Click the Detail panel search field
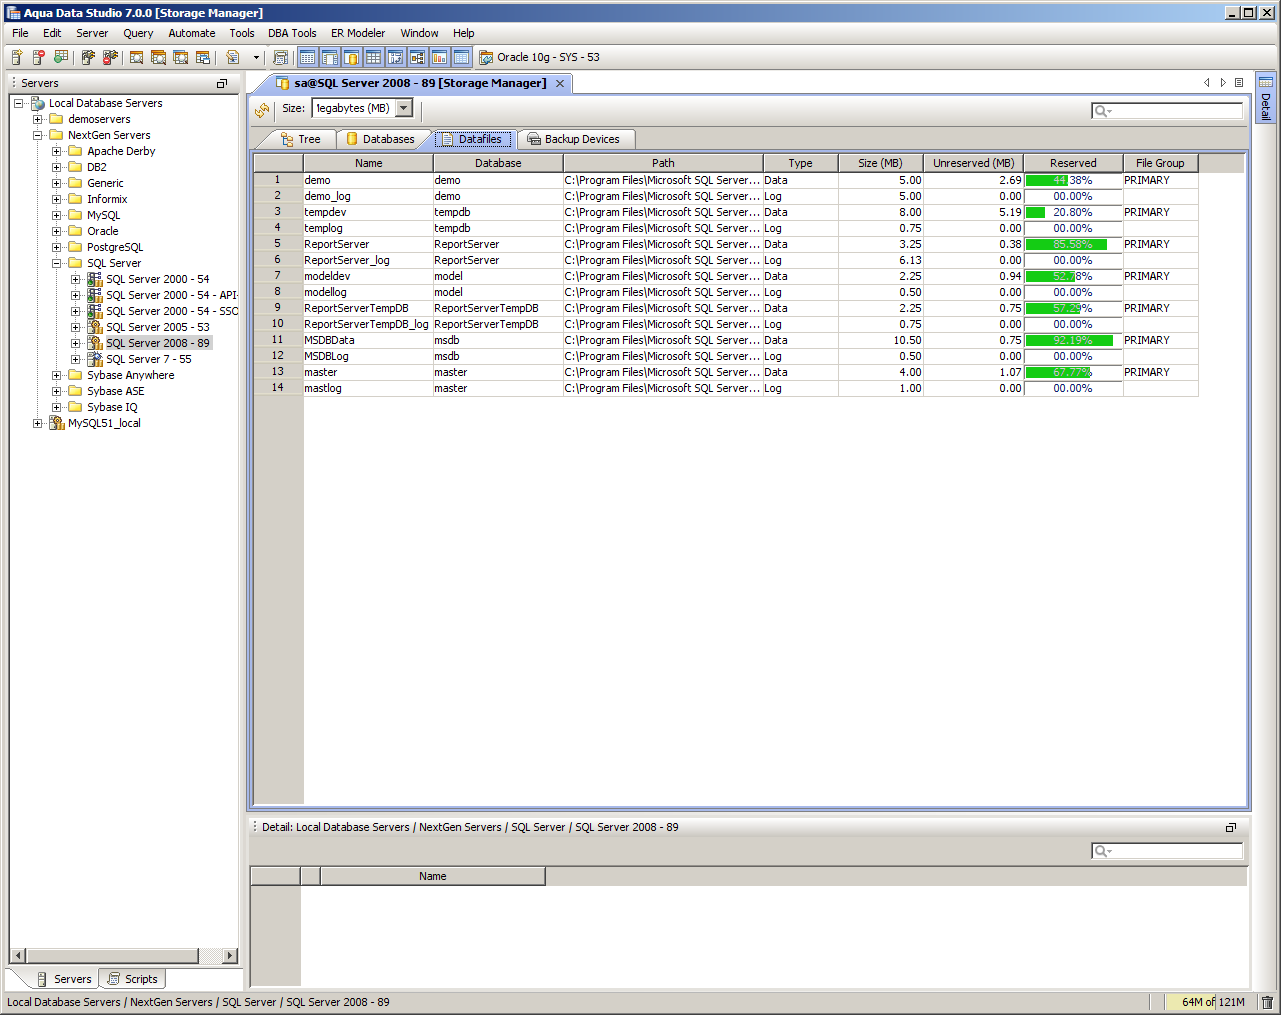The image size is (1281, 1015). click(x=1167, y=850)
